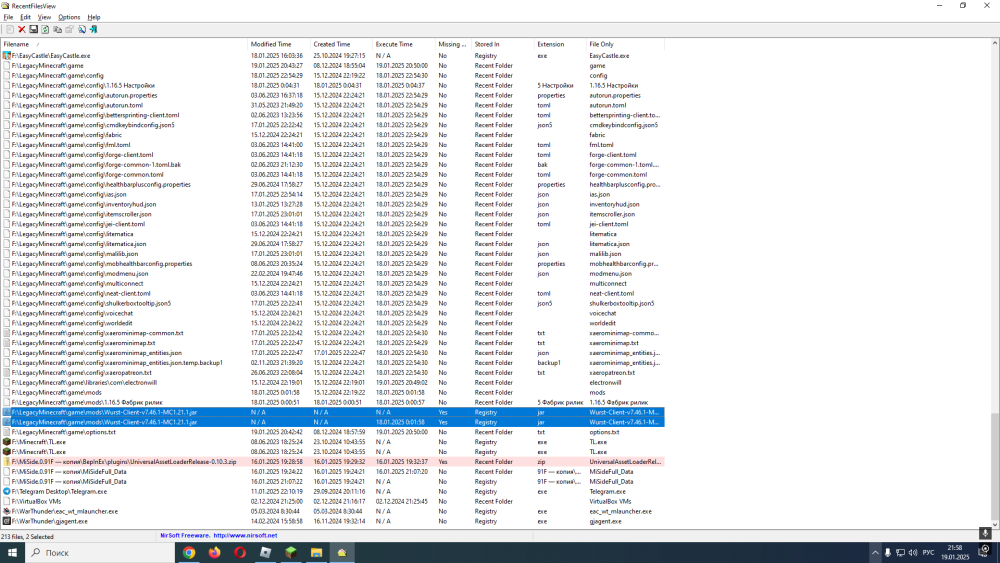This screenshot has width=1000, height=563.
Task: Open the Minecraft grass block taskbar icon
Action: click(291, 553)
